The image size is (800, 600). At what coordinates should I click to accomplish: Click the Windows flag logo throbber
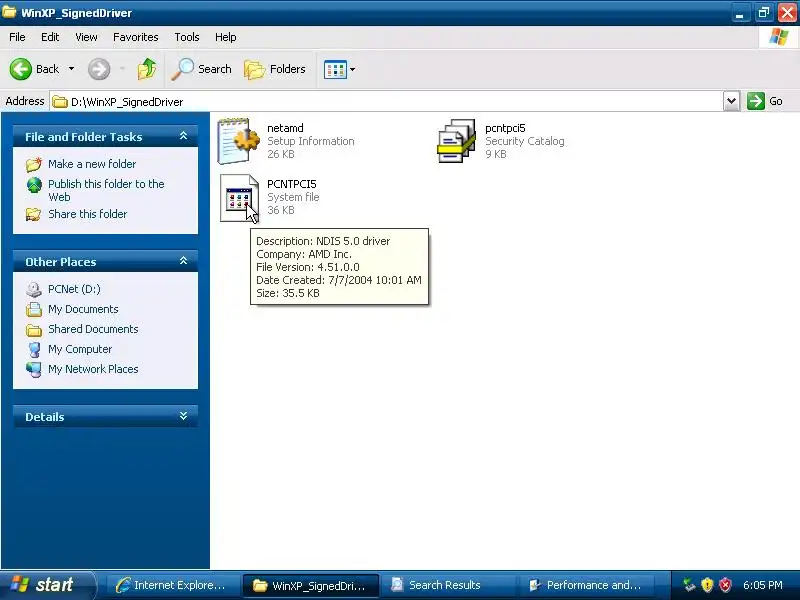coord(779,37)
